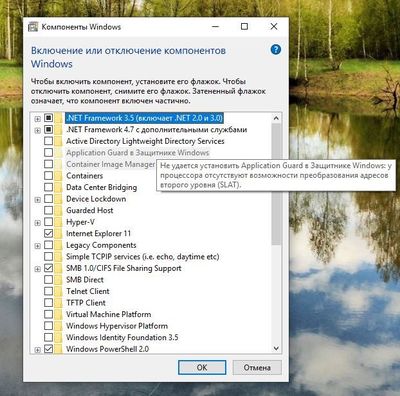Select the Windows Identity Foundation 3.5 label

tap(122, 337)
